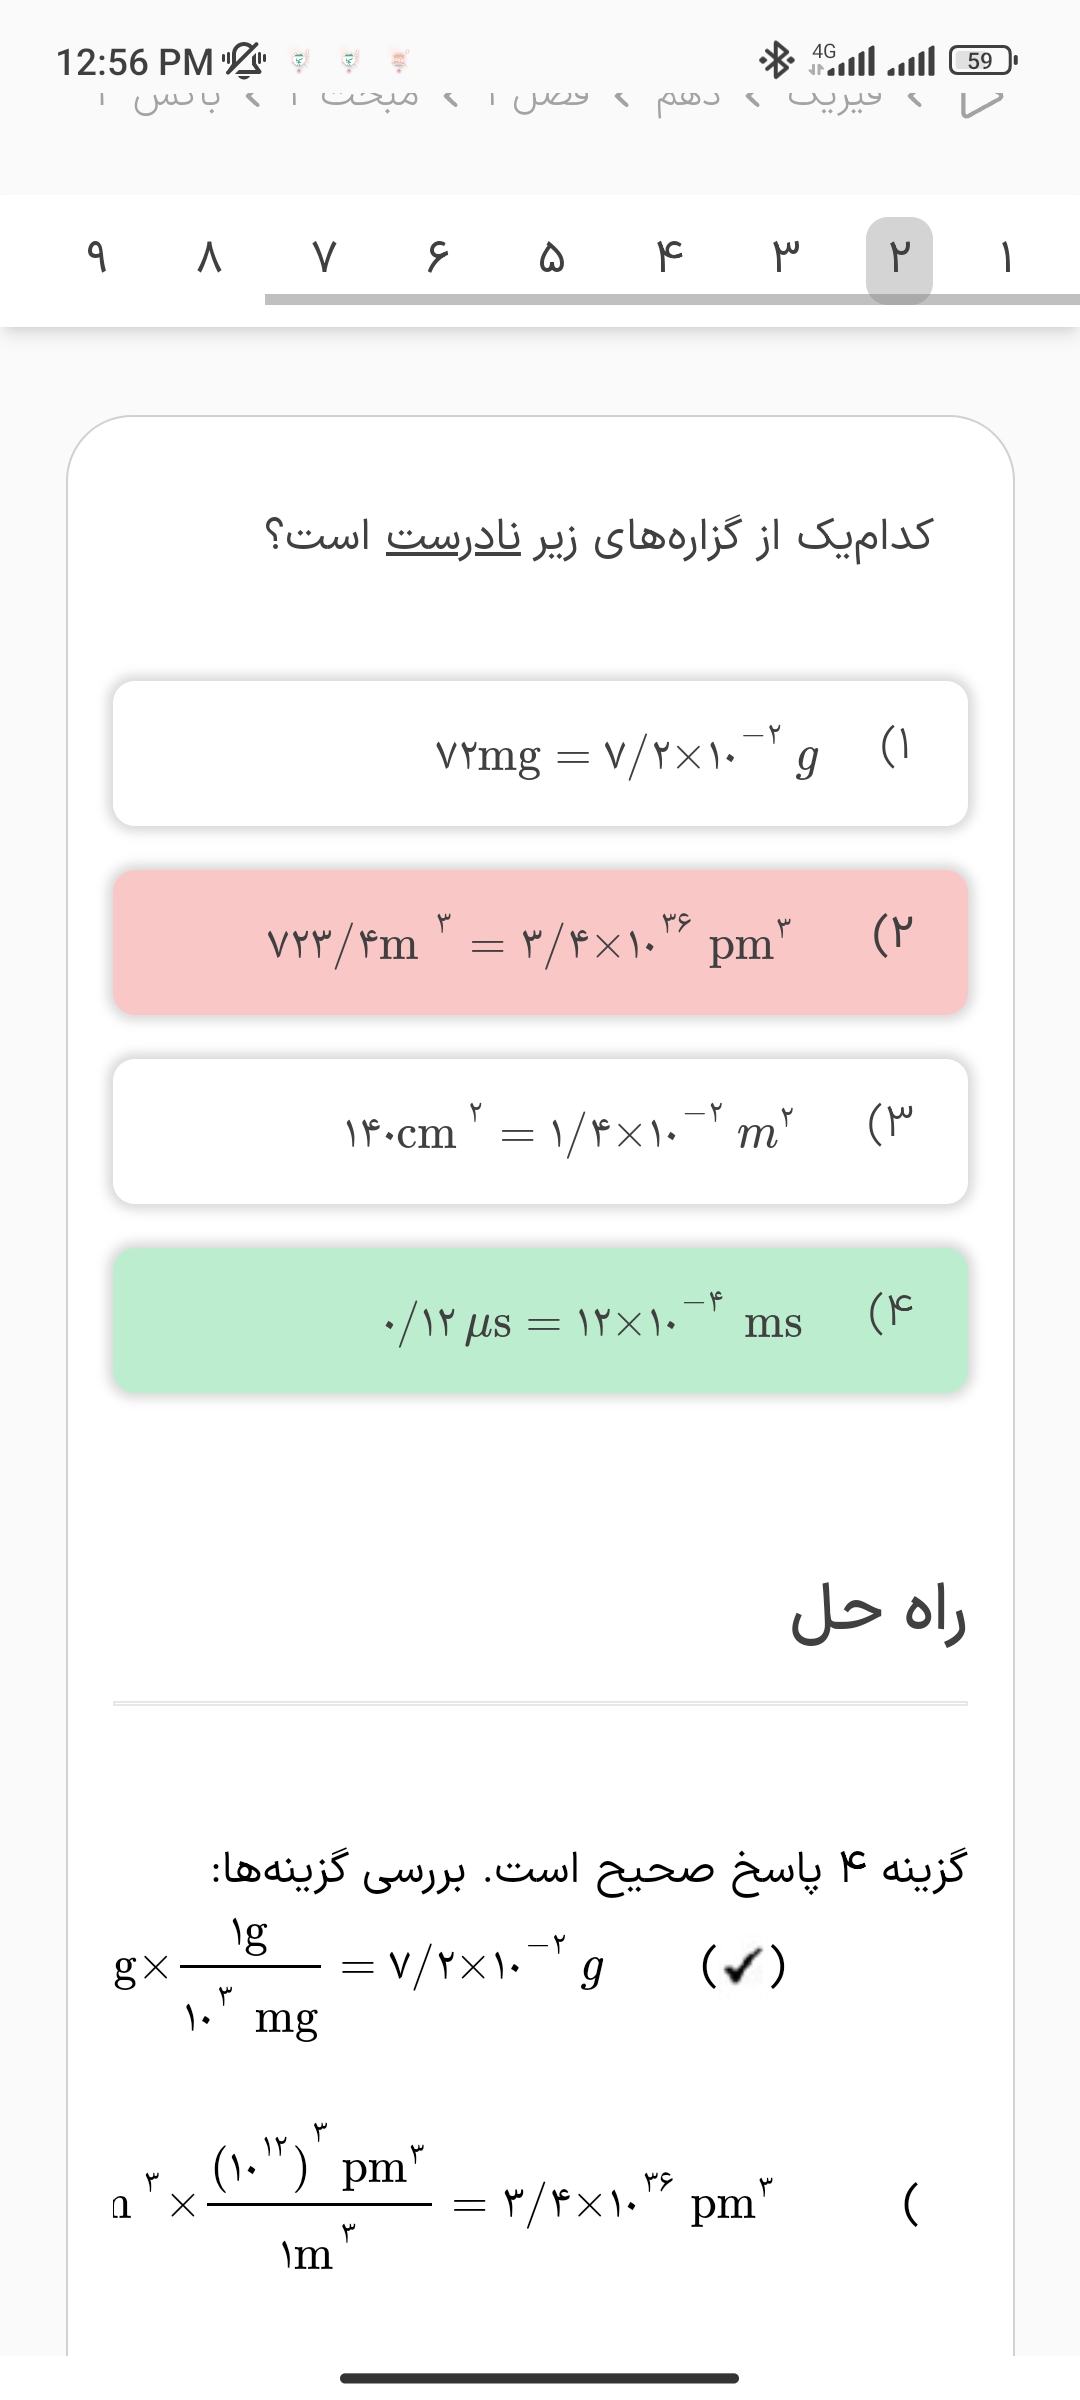Choose red-highlighted option ۲ with pm³

[x=540, y=943]
